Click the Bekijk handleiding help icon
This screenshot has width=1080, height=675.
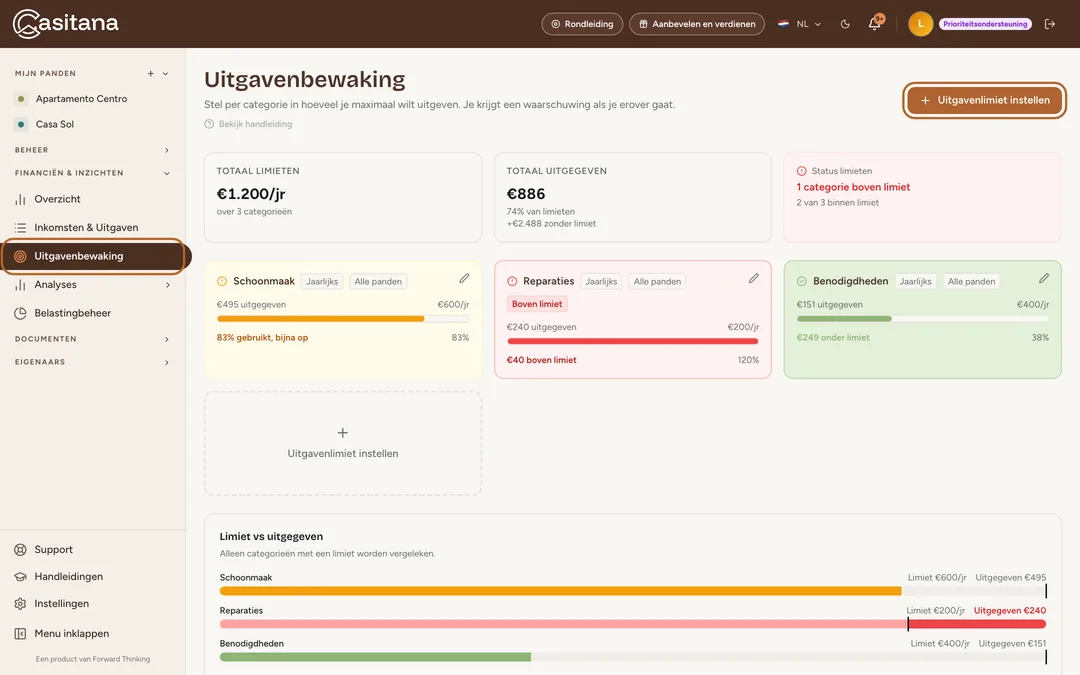tap(209, 124)
